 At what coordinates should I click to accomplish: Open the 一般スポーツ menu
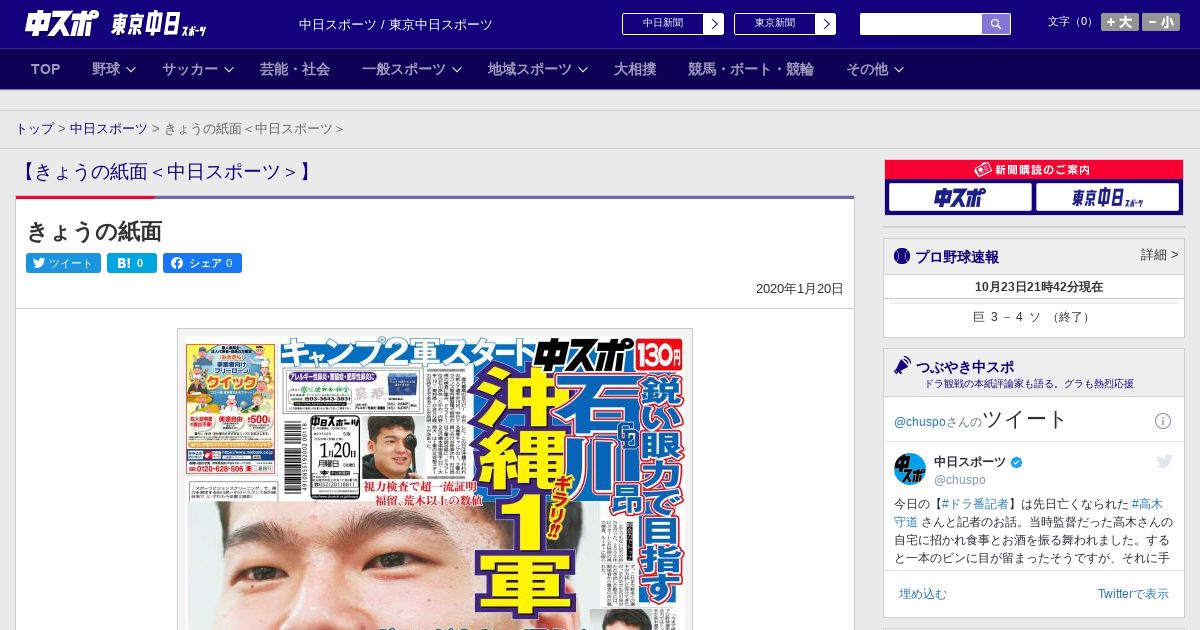tap(404, 69)
